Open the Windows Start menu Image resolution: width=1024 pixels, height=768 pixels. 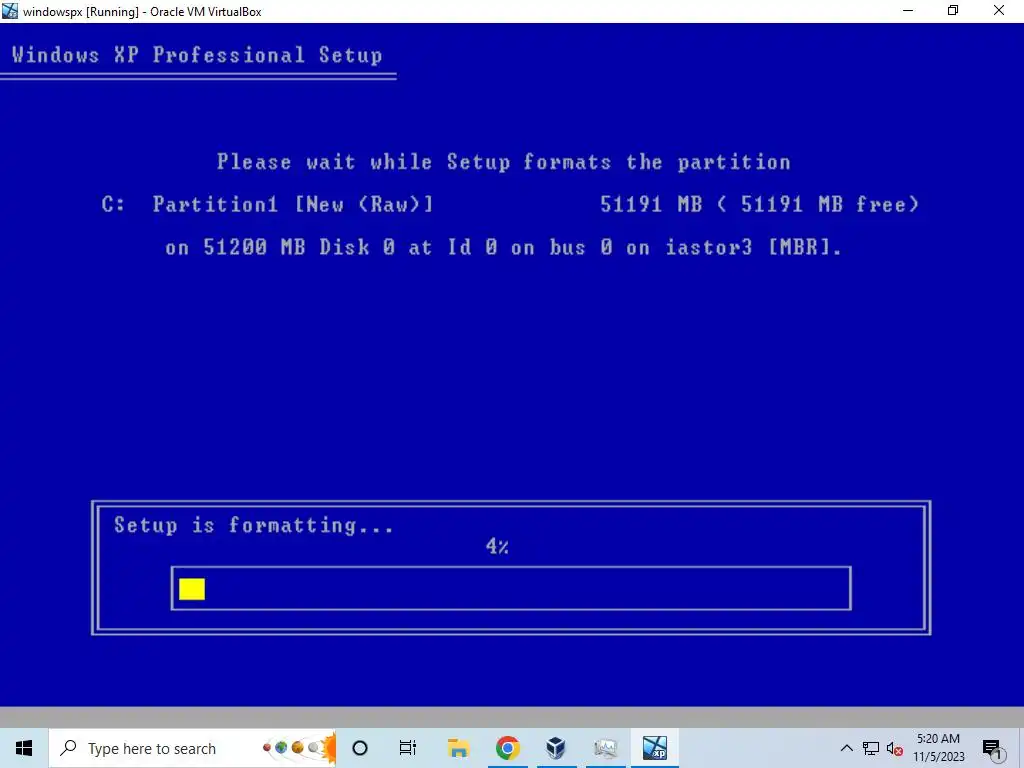click(24, 748)
